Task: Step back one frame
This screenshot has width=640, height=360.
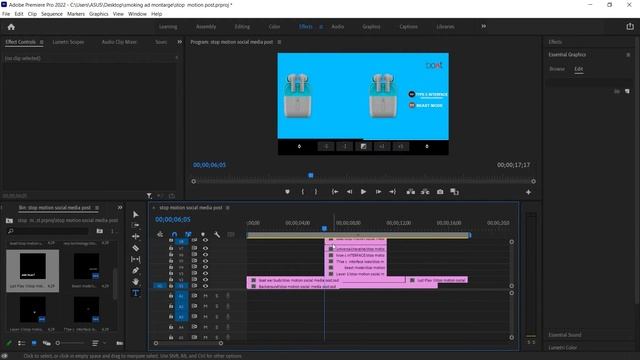Action: [x=349, y=192]
